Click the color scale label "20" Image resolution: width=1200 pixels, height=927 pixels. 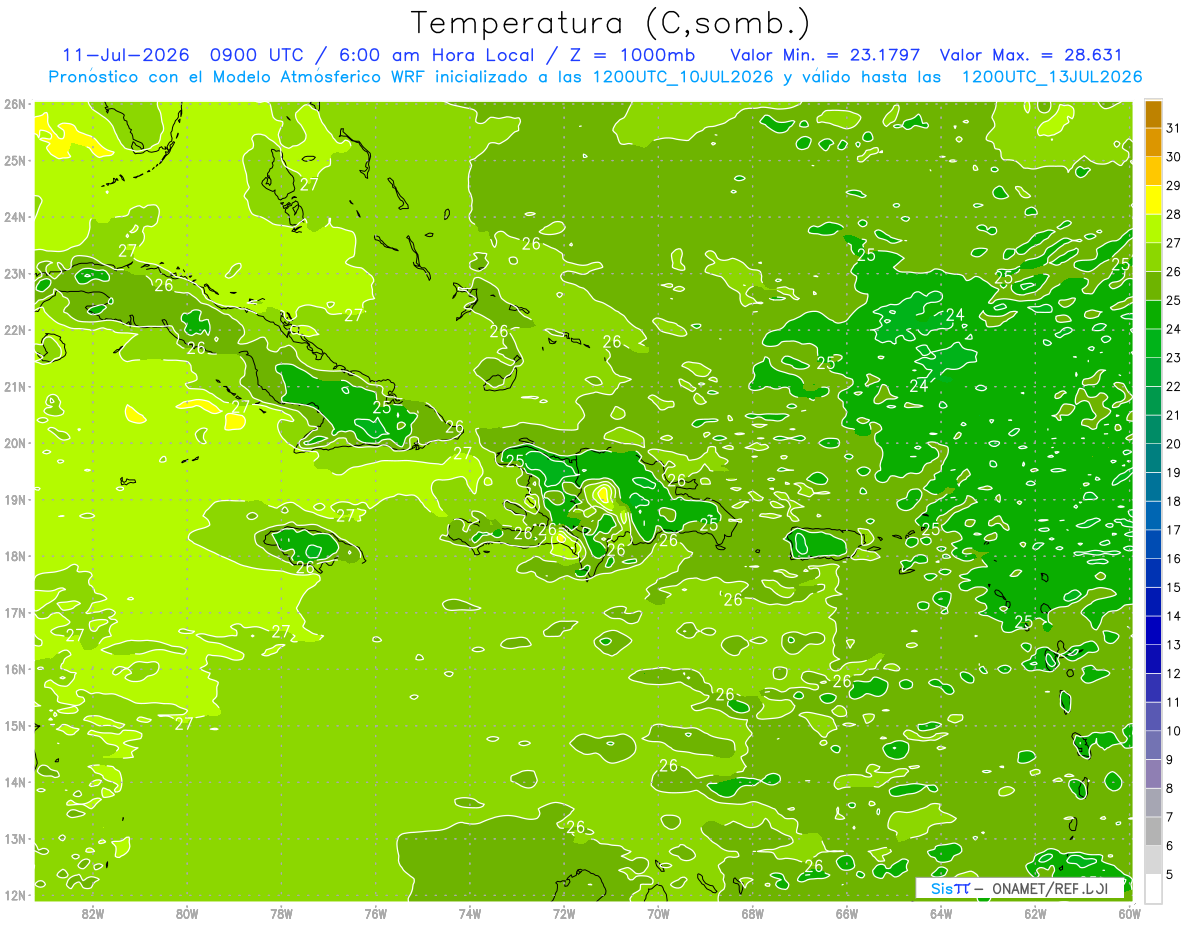click(x=1173, y=444)
